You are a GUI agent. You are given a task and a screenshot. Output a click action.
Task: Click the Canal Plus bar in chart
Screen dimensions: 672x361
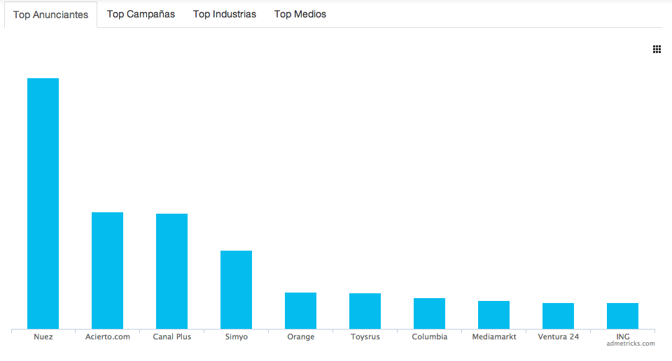pos(171,271)
